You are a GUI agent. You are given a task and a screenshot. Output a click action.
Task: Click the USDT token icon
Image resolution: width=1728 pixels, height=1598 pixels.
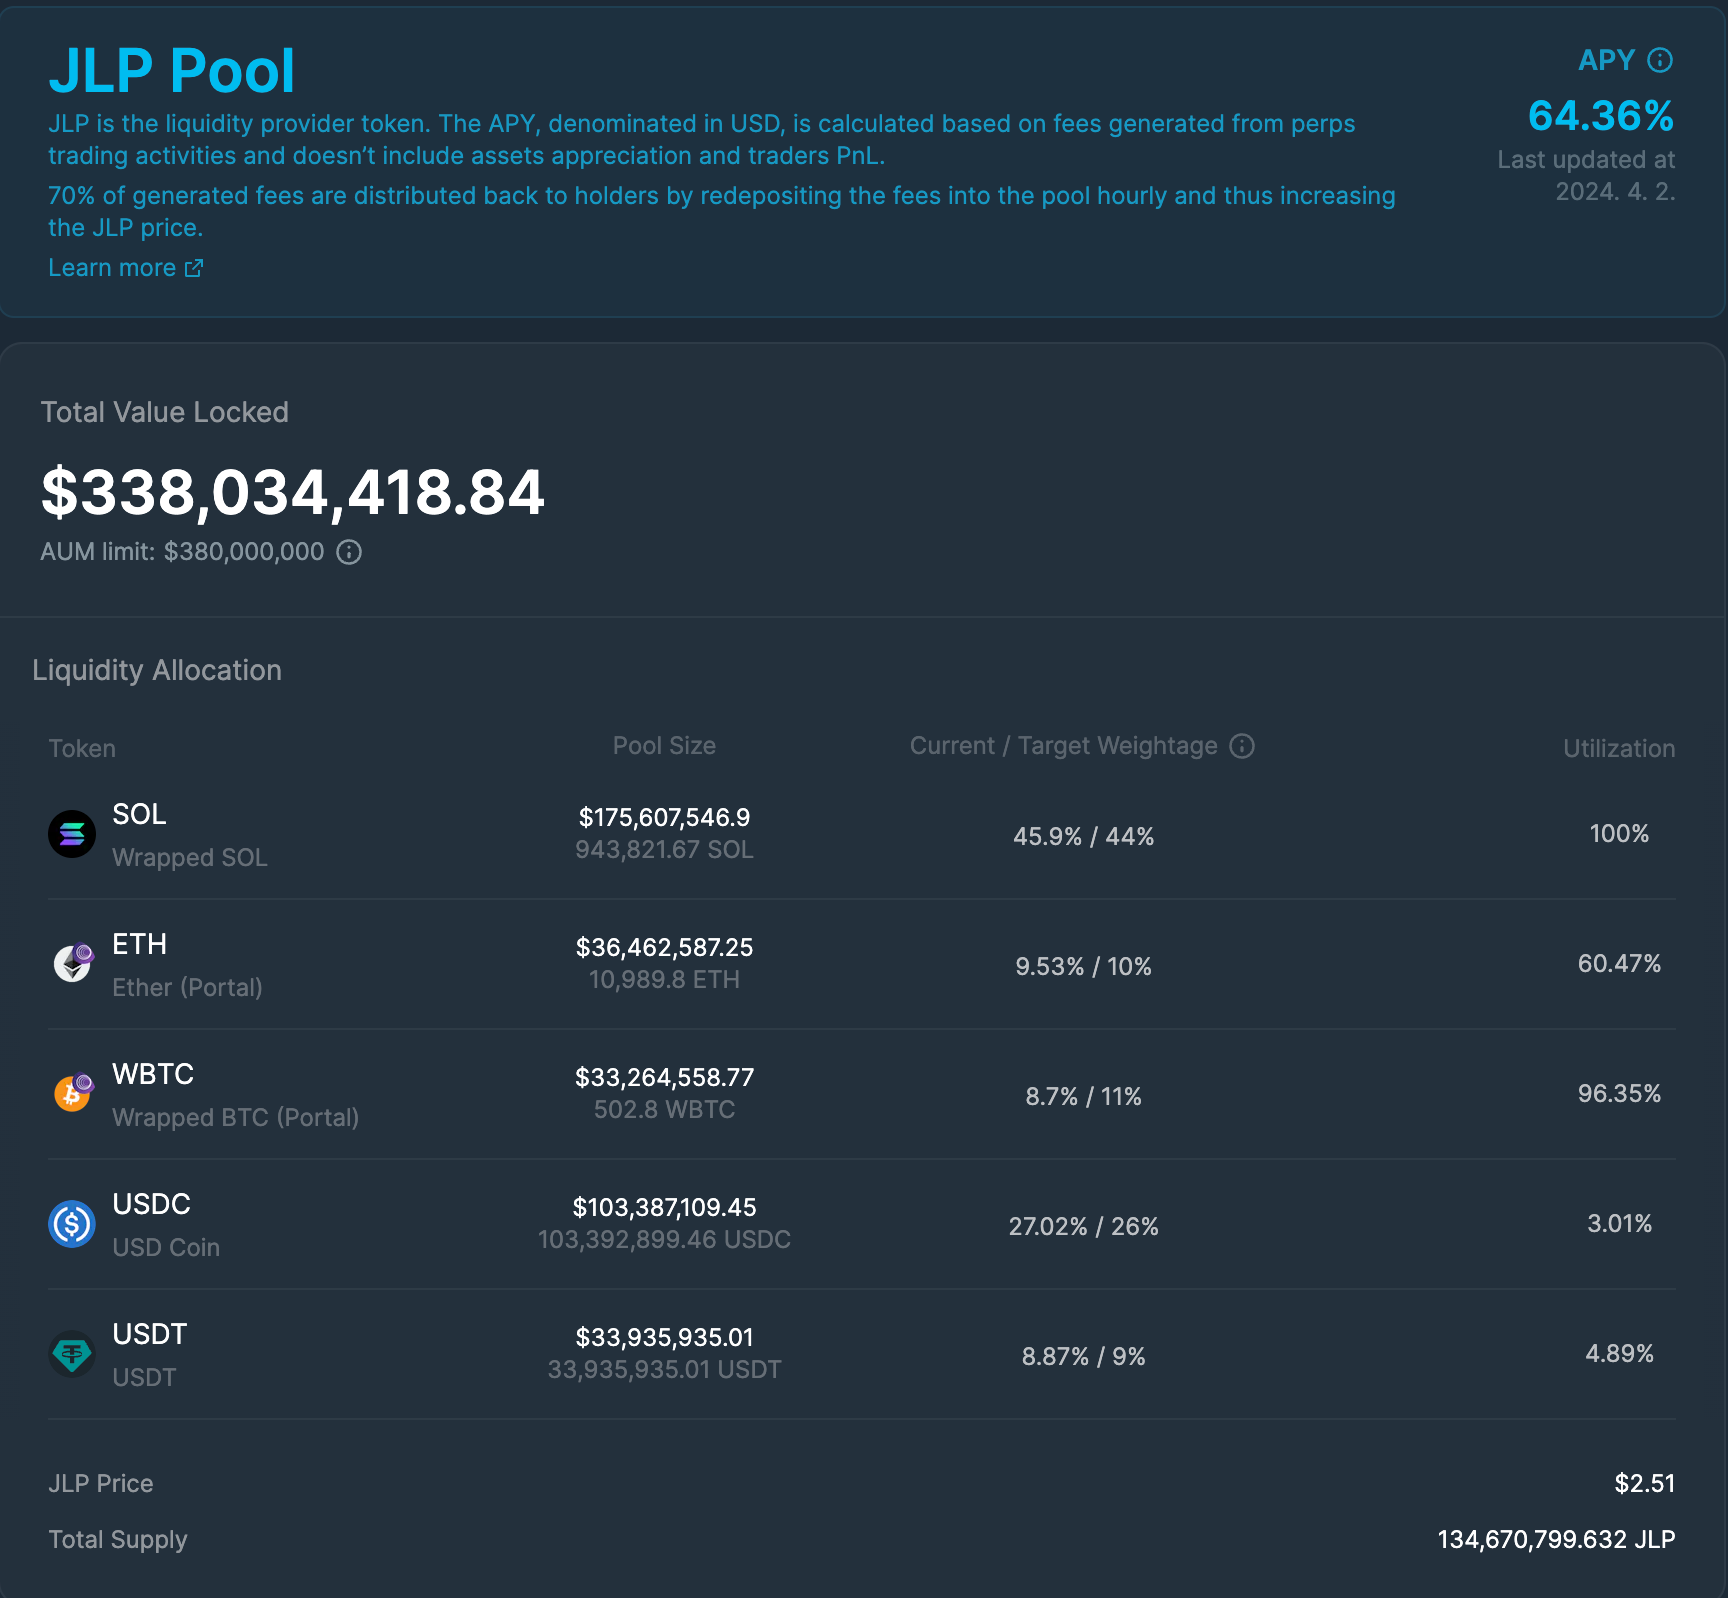pyautogui.click(x=71, y=1354)
